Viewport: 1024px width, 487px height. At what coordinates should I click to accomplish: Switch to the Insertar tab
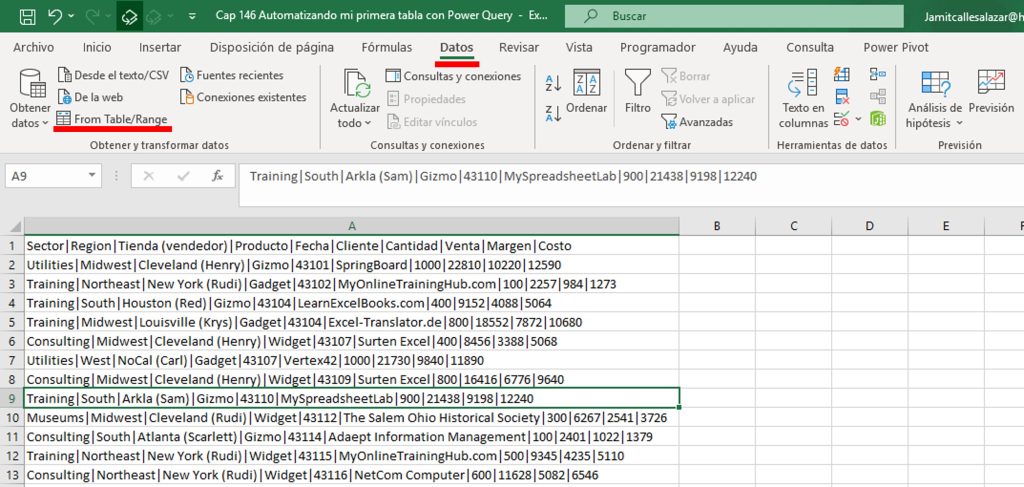pyautogui.click(x=160, y=48)
